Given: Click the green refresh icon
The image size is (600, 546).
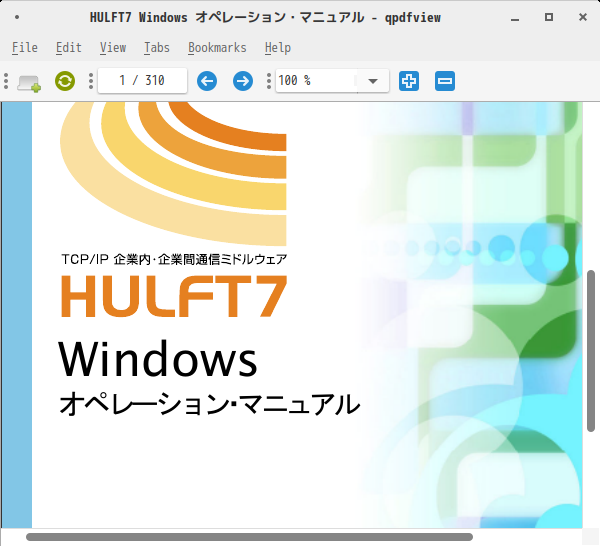Looking at the screenshot, I should [x=65, y=81].
